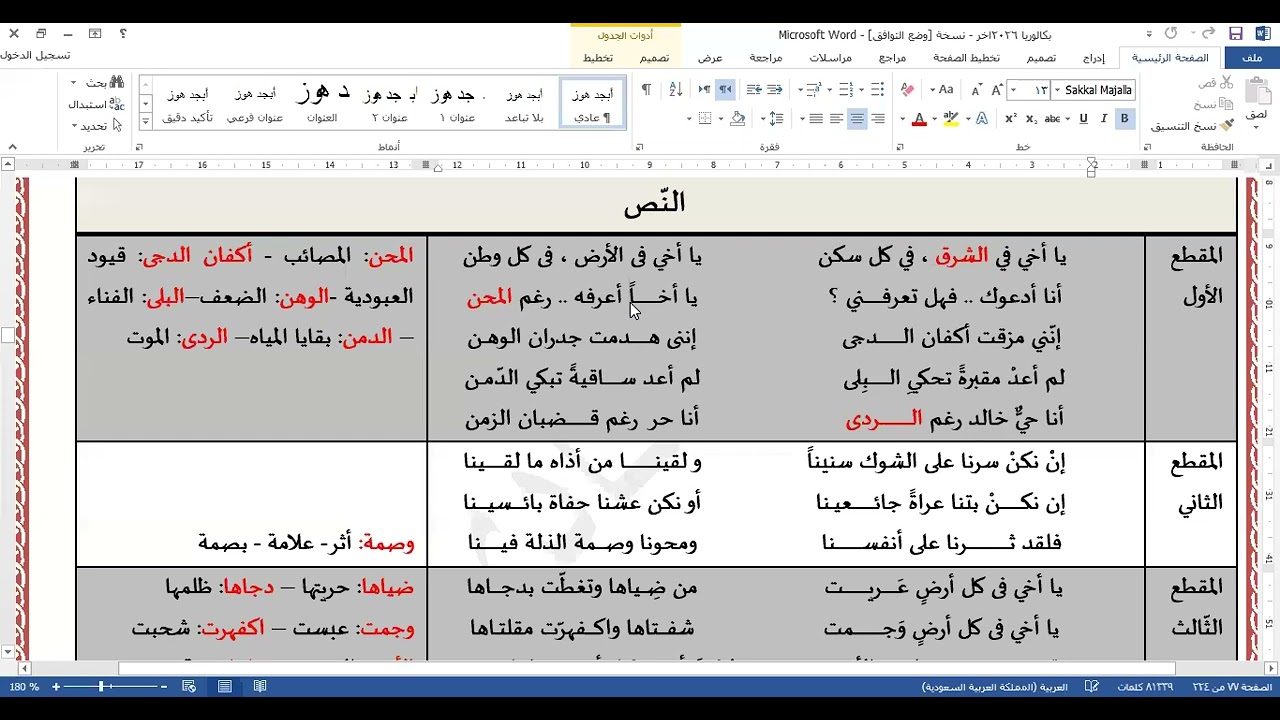Click the Cut scissors icon
Image resolution: width=1280 pixels, height=720 pixels.
coord(1226,83)
